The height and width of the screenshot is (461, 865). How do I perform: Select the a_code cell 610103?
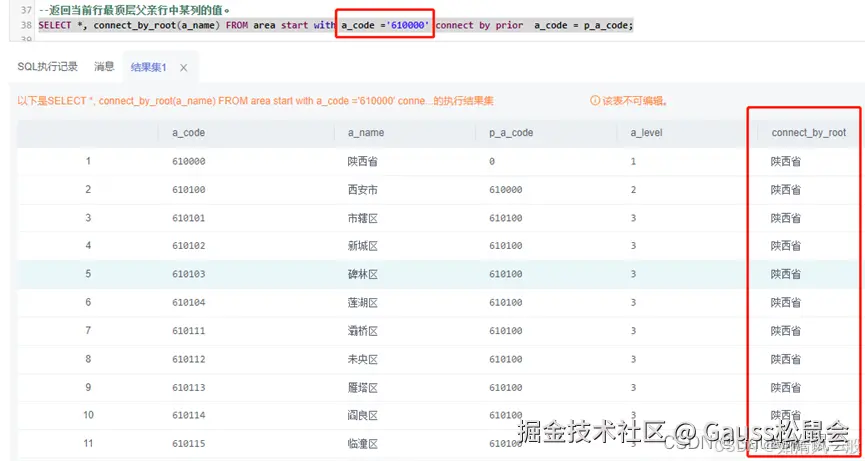click(189, 274)
